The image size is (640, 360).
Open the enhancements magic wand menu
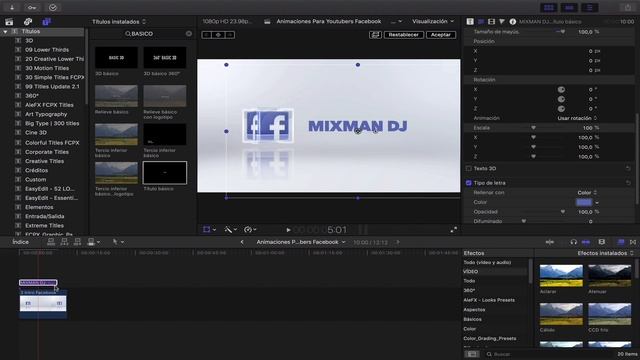231,229
